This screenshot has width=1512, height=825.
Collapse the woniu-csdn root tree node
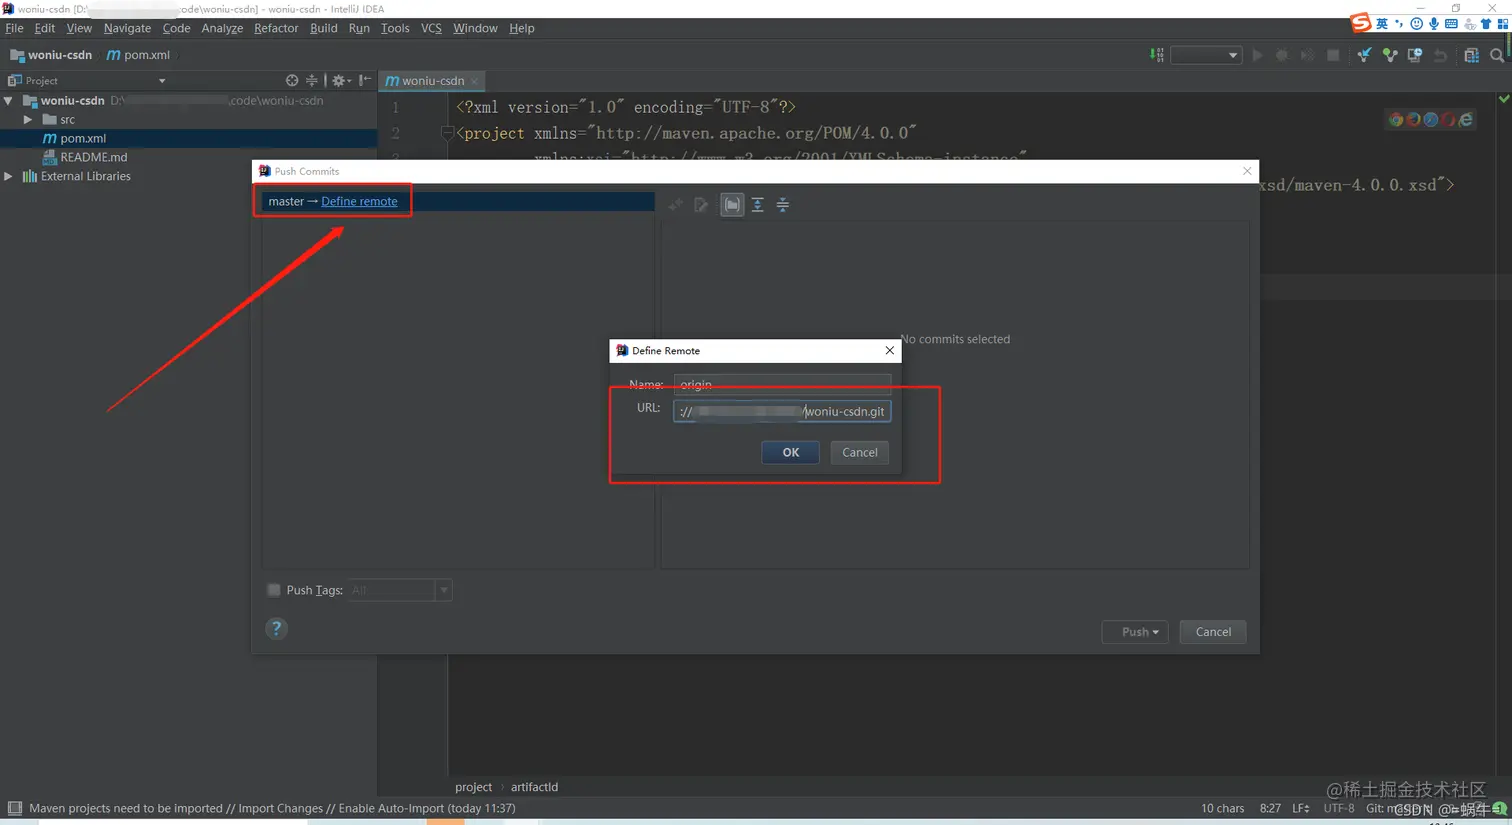click(9, 101)
